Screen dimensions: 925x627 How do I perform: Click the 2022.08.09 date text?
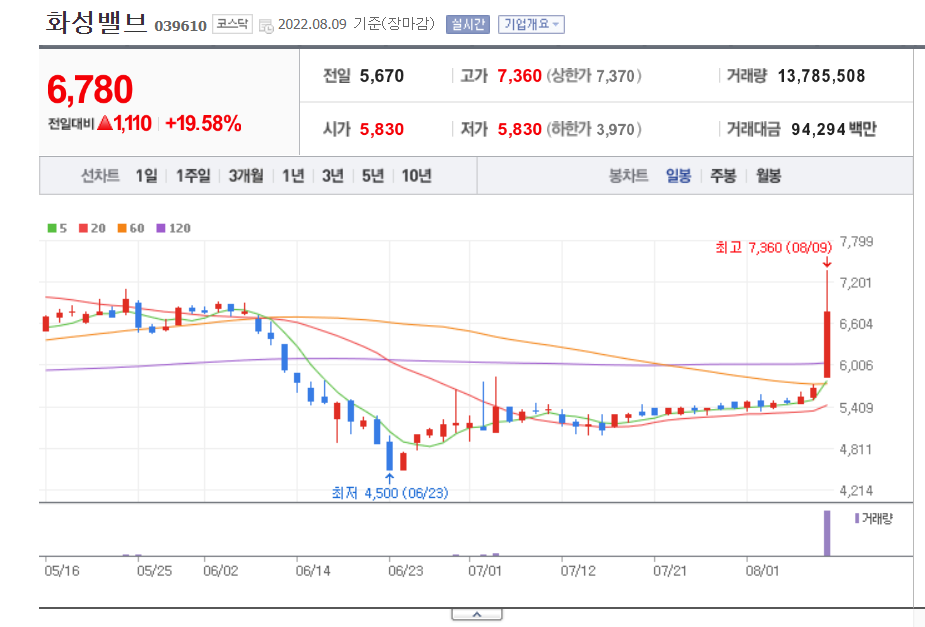312,24
